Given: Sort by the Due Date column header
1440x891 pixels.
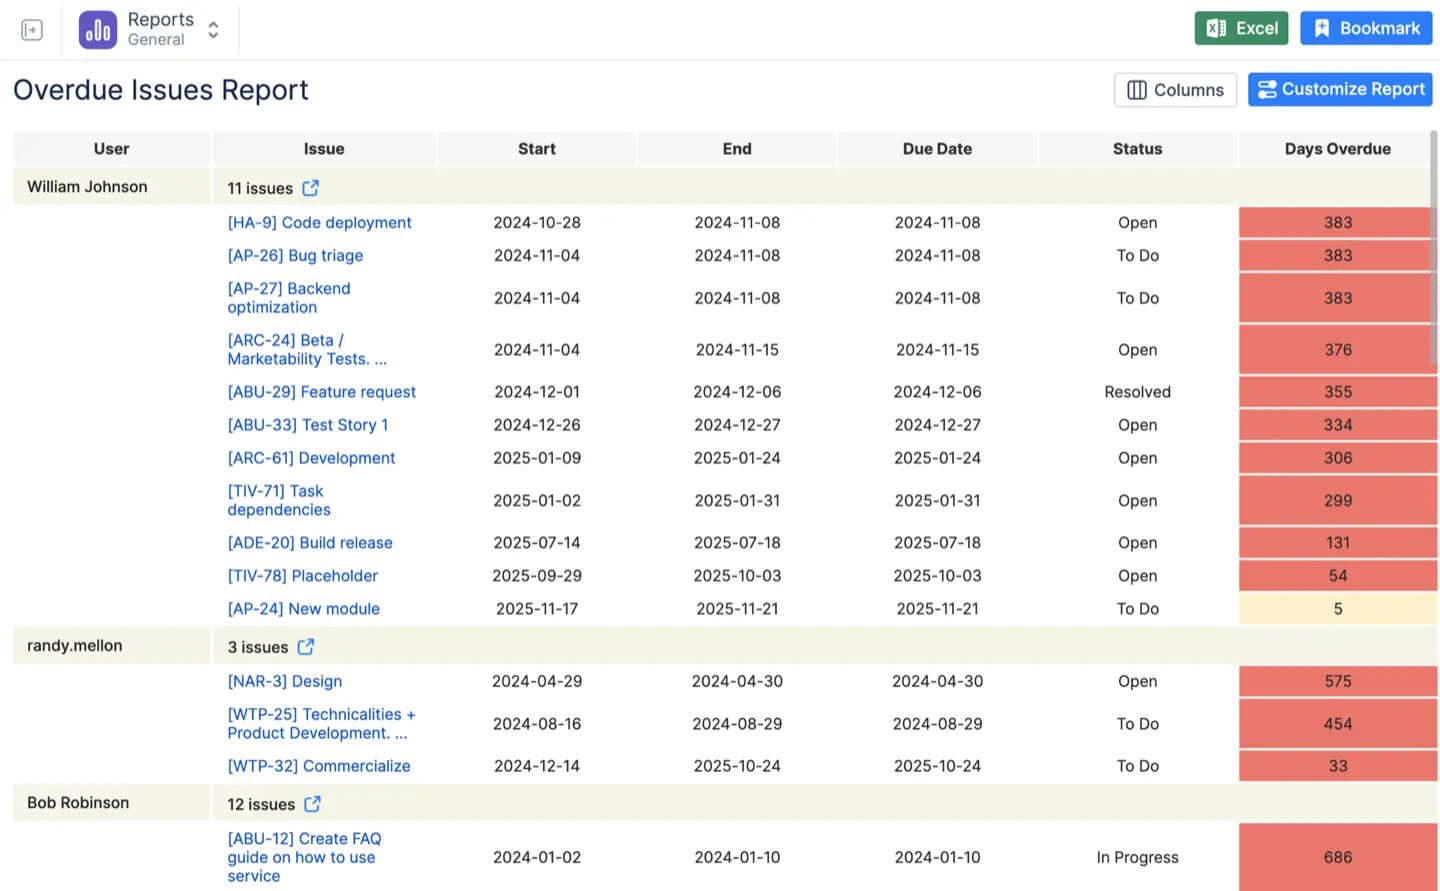Looking at the screenshot, I should click(x=937, y=148).
